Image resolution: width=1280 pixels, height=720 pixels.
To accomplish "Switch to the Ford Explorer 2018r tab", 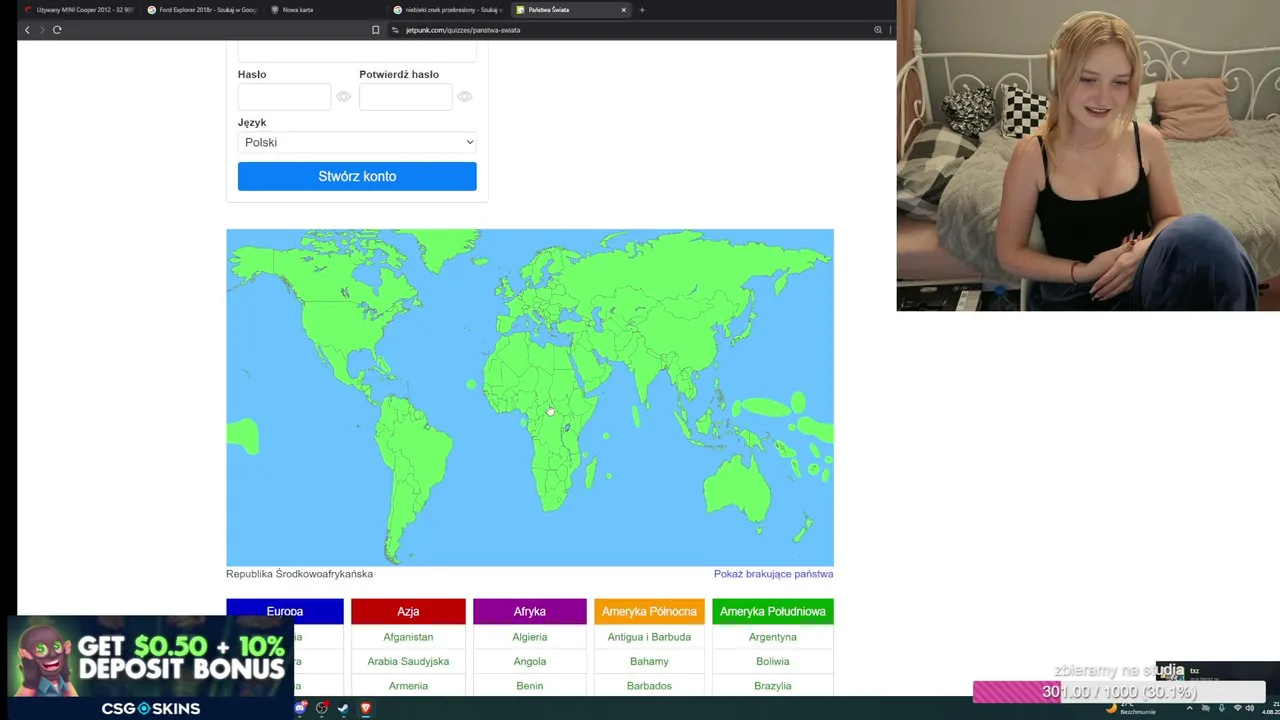I will tap(202, 10).
